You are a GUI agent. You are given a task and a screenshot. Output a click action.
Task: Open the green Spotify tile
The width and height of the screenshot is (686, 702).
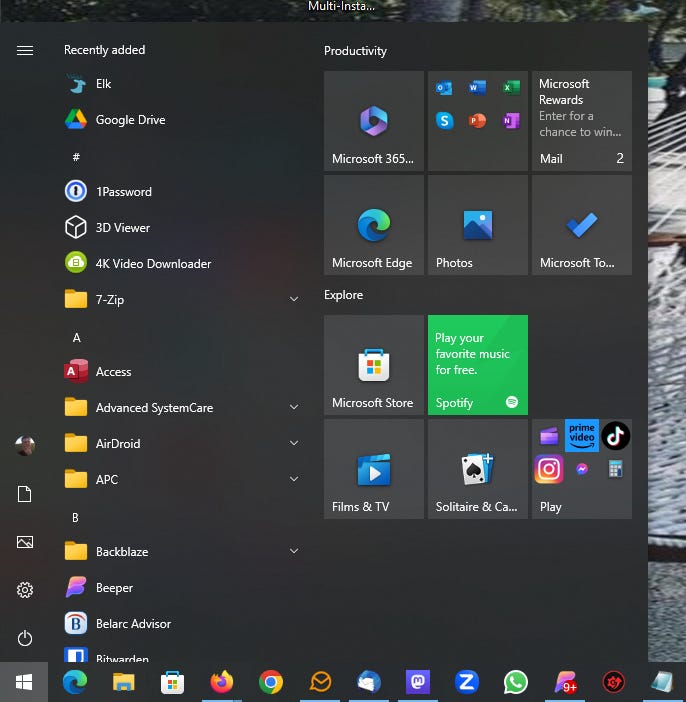(478, 365)
